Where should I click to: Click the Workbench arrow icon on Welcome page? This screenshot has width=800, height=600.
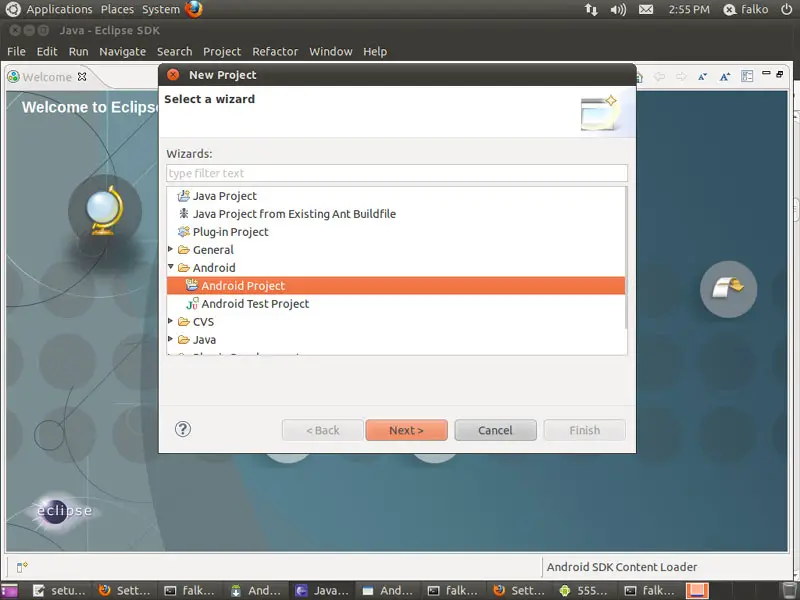coord(729,289)
